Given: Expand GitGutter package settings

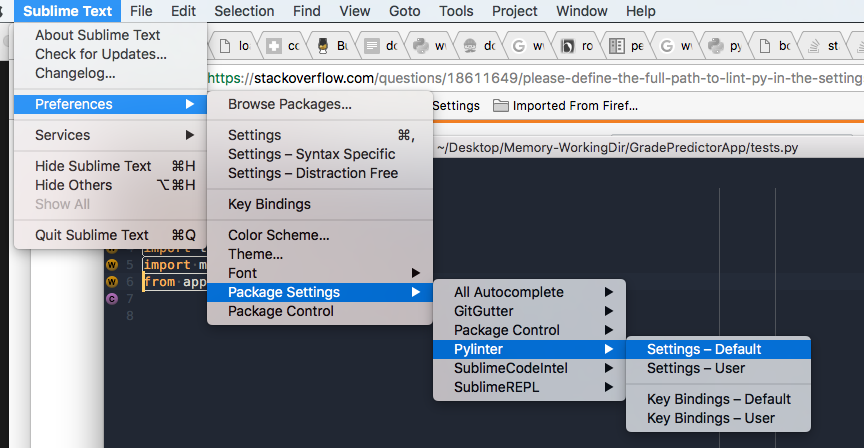Looking at the screenshot, I should (x=529, y=311).
